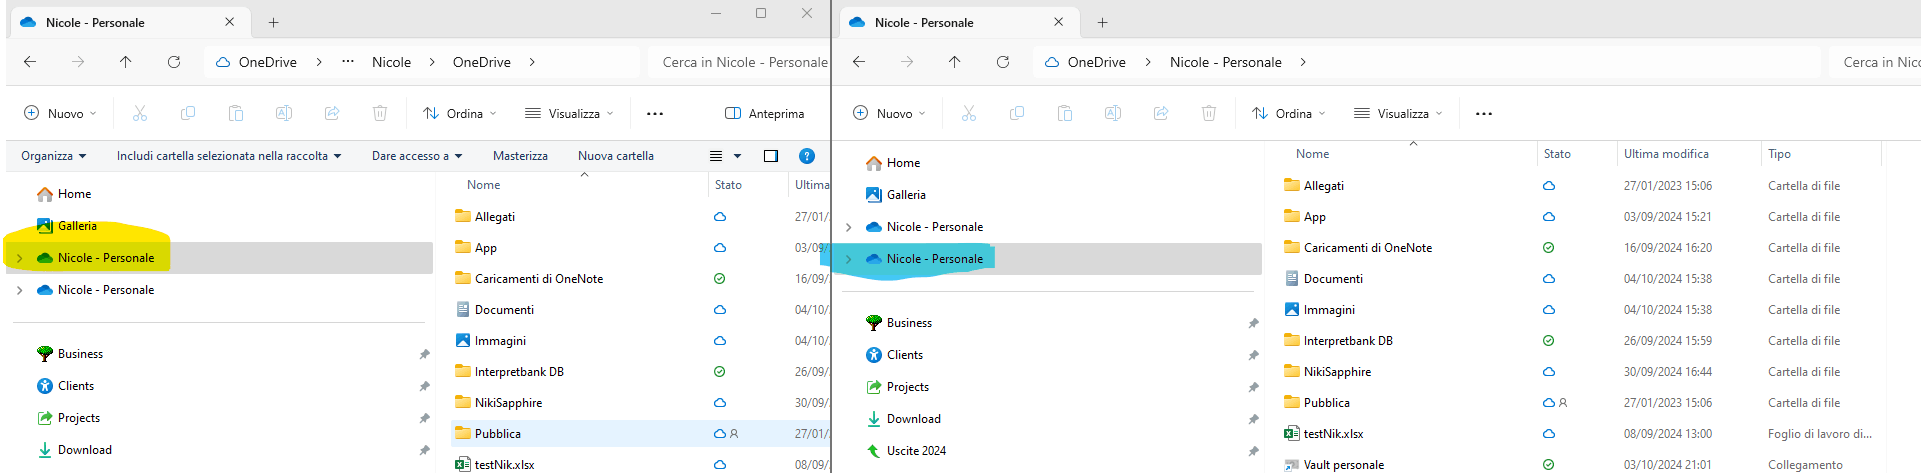The image size is (1921, 473).
Task: Click the Delete trash icon in right window
Action: 1209,113
